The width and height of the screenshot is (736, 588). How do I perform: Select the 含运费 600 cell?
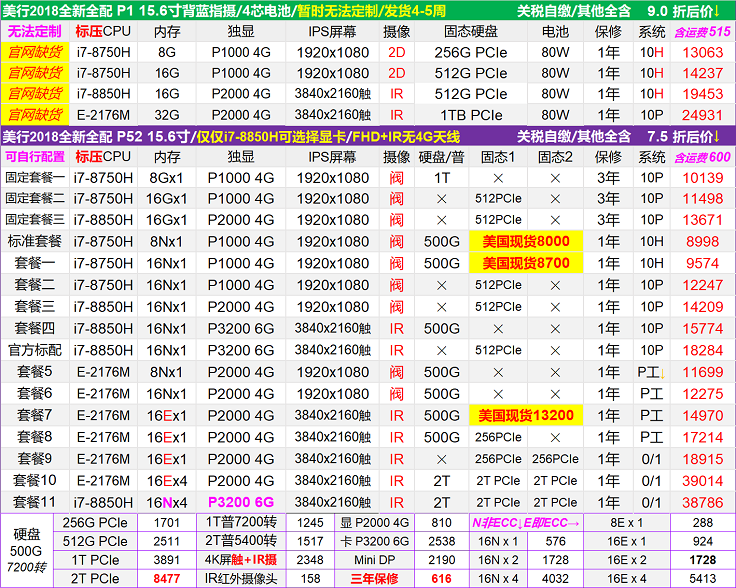702,157
